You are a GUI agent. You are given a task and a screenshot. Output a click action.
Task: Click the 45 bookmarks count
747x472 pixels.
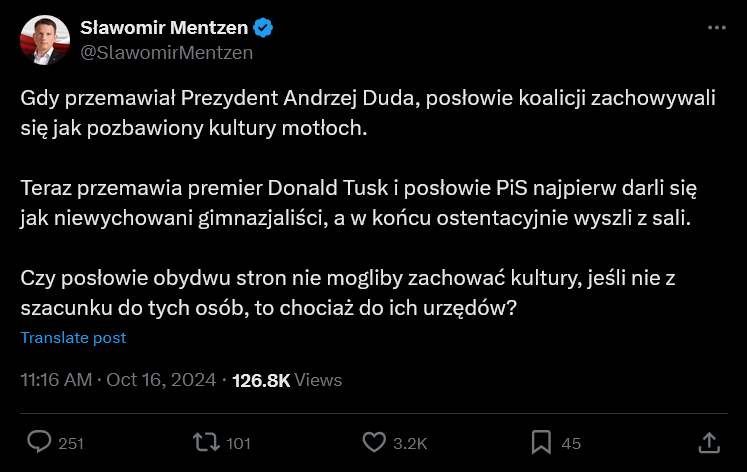coord(572,443)
